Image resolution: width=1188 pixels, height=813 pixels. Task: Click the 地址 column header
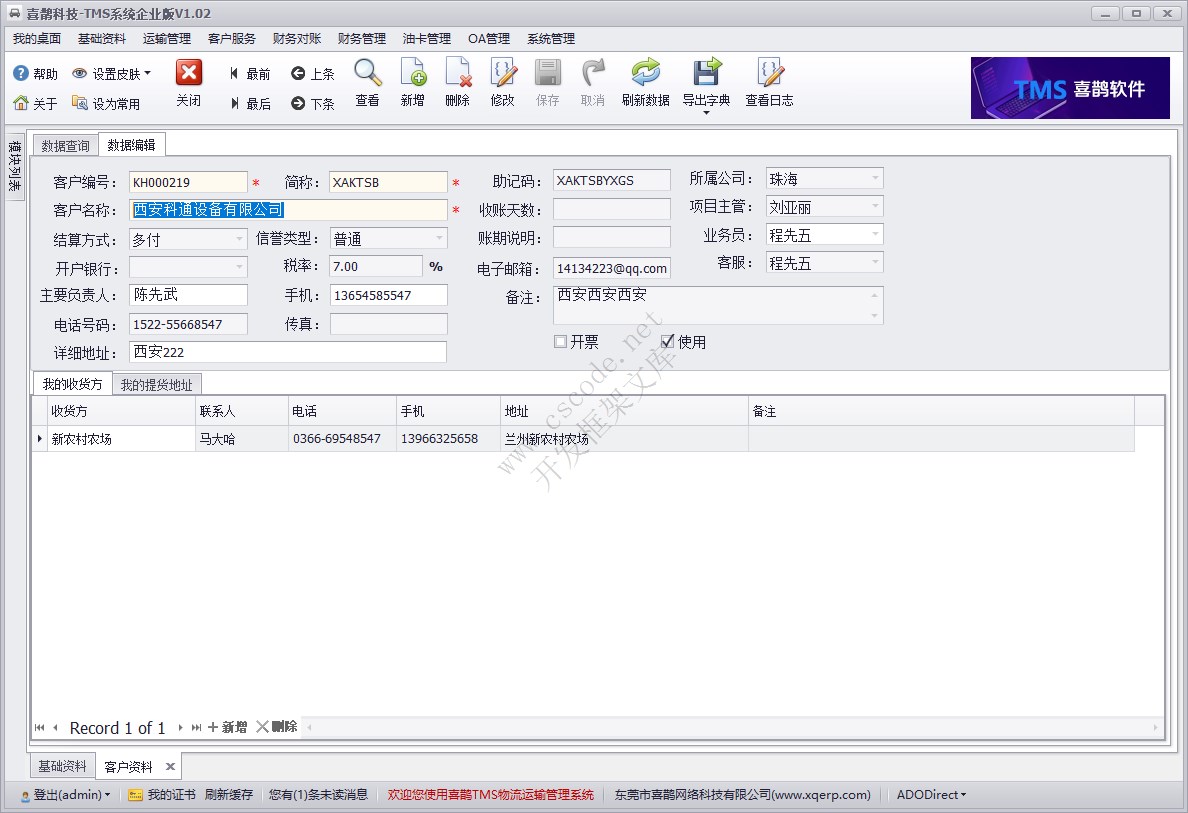click(x=624, y=411)
